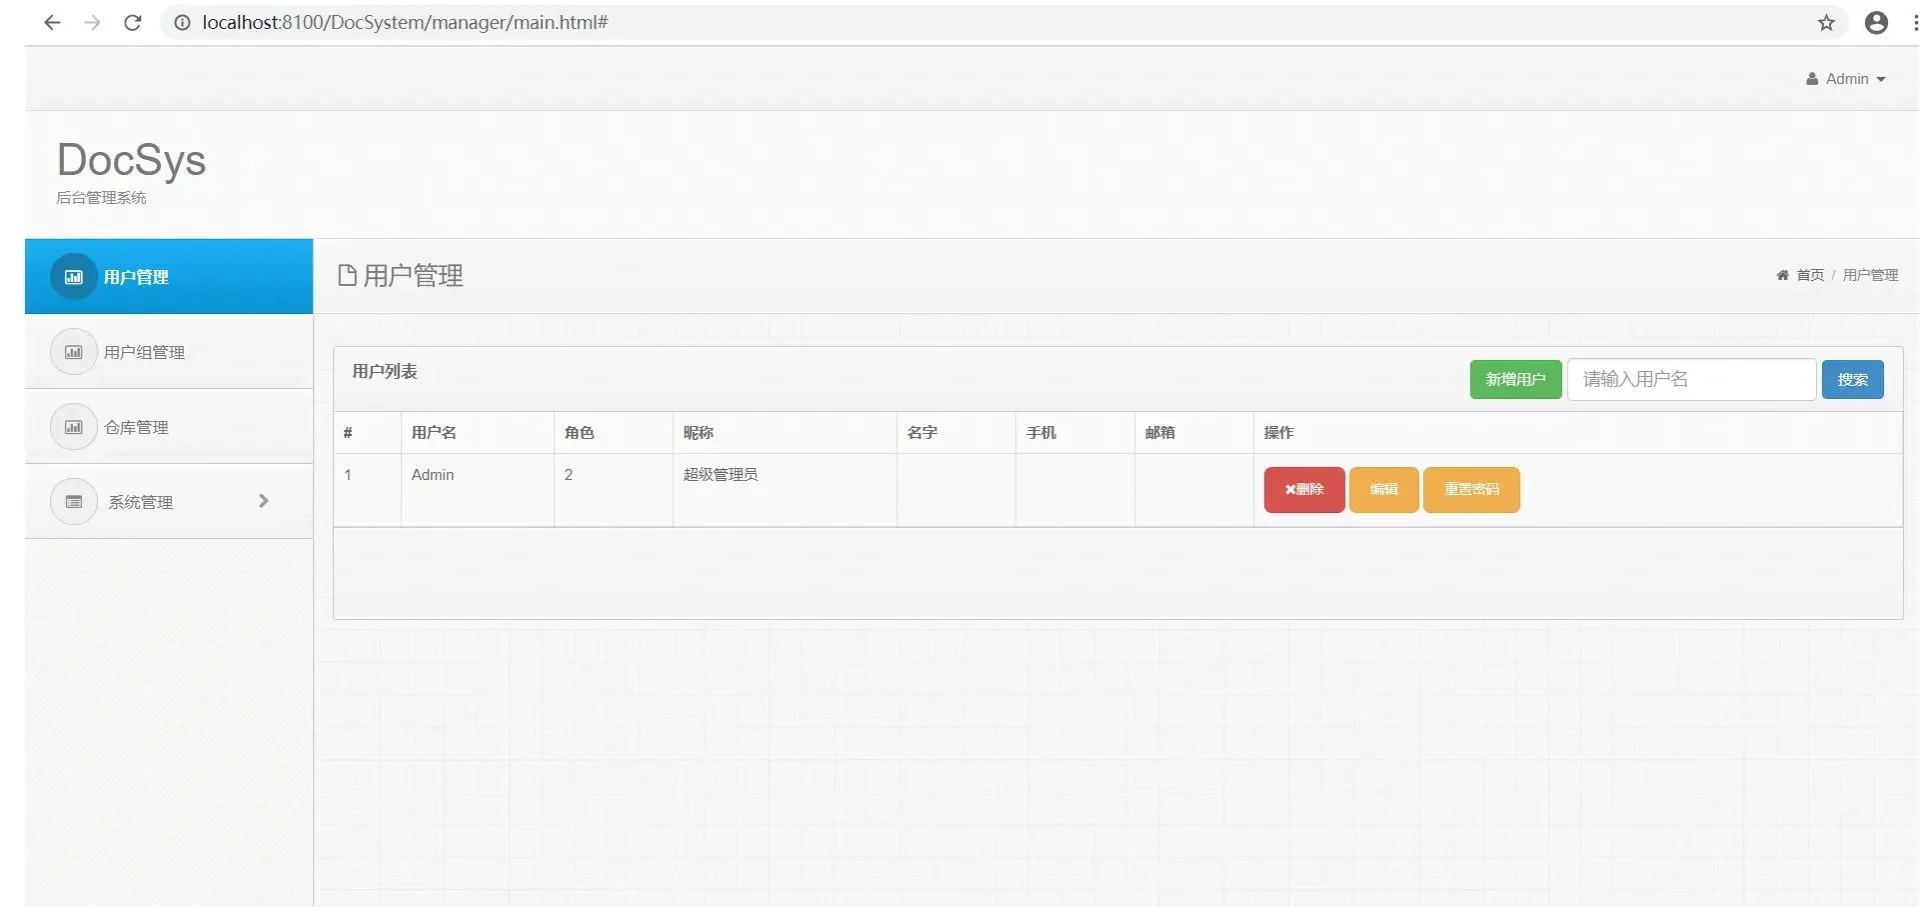Reload the page in browser

pos(132,23)
